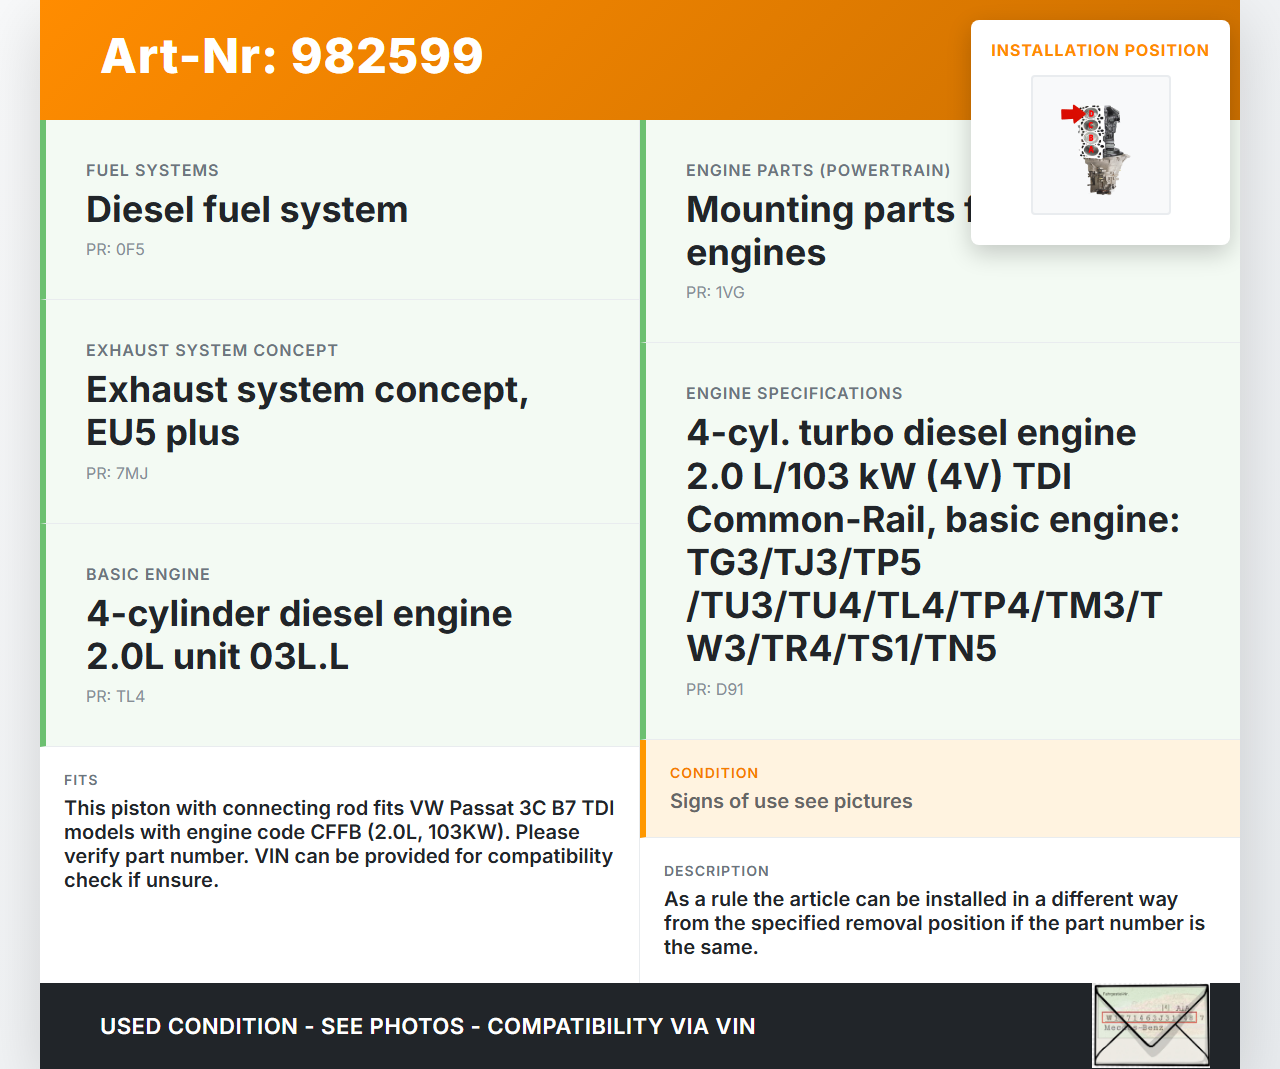Click the orange CONDITION label

pyautogui.click(x=714, y=773)
